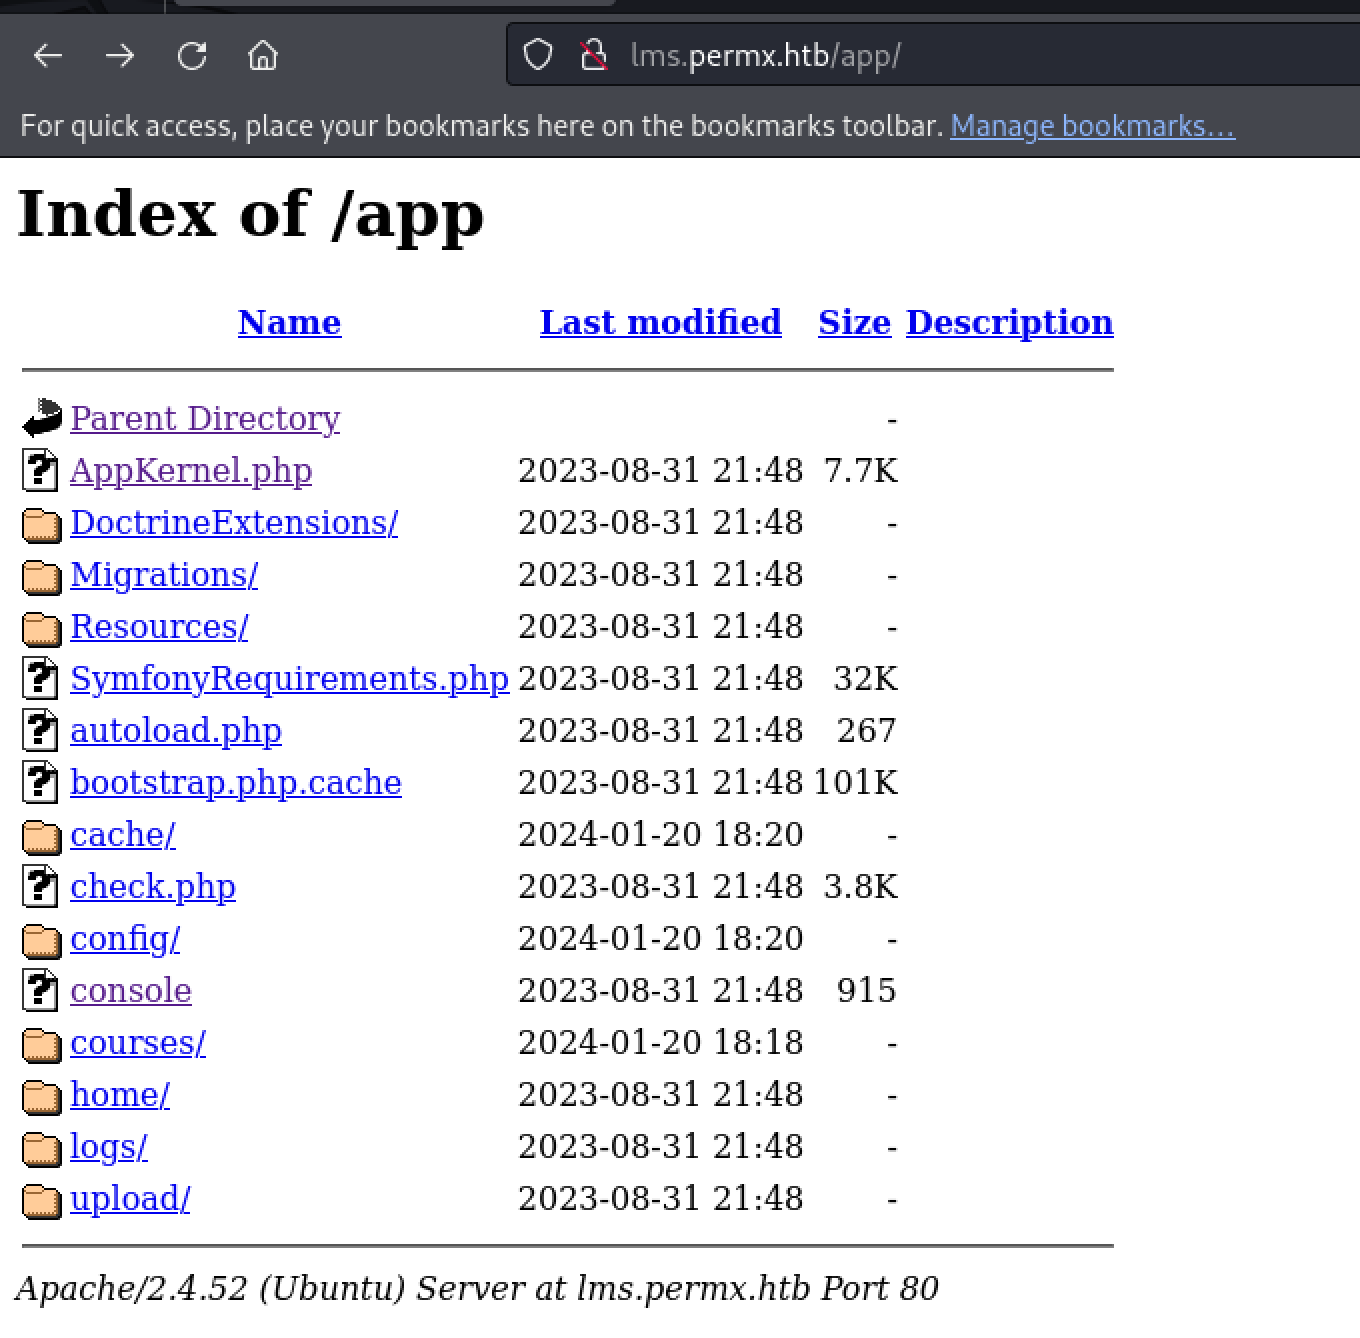This screenshot has height=1338, width=1360.
Task: Click the folder icon beside cache/
Action: tap(41, 836)
